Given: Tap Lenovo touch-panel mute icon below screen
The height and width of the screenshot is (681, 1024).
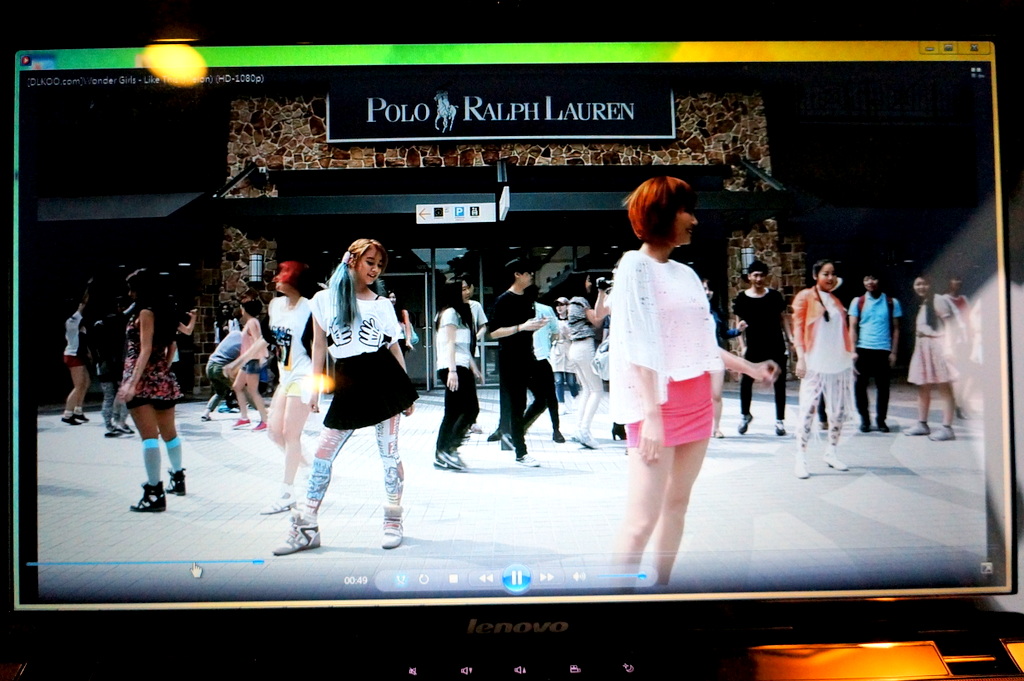Looking at the screenshot, I should tap(411, 670).
